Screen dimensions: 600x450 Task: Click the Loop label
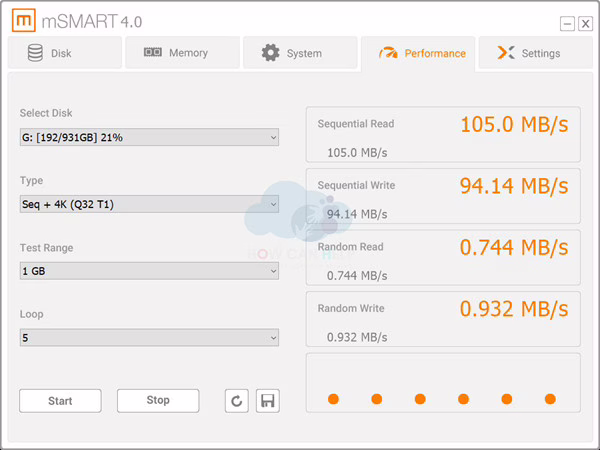[x=31, y=315]
